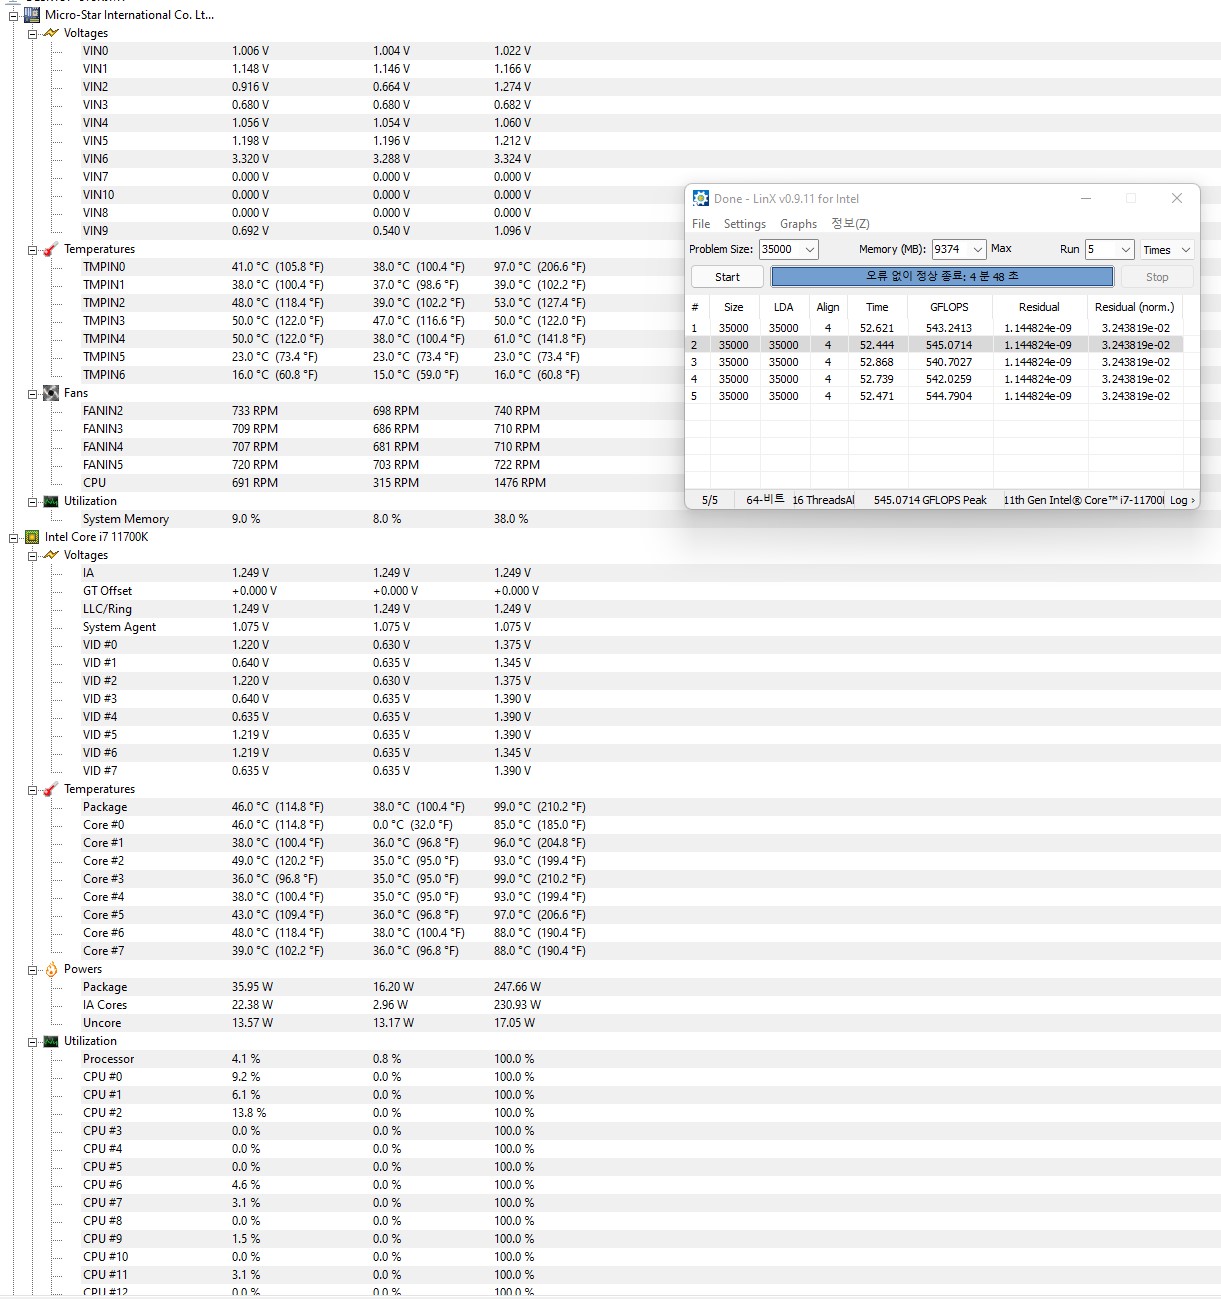Select the VIN0 voltage row
The image size is (1221, 1299).
click(650, 51)
